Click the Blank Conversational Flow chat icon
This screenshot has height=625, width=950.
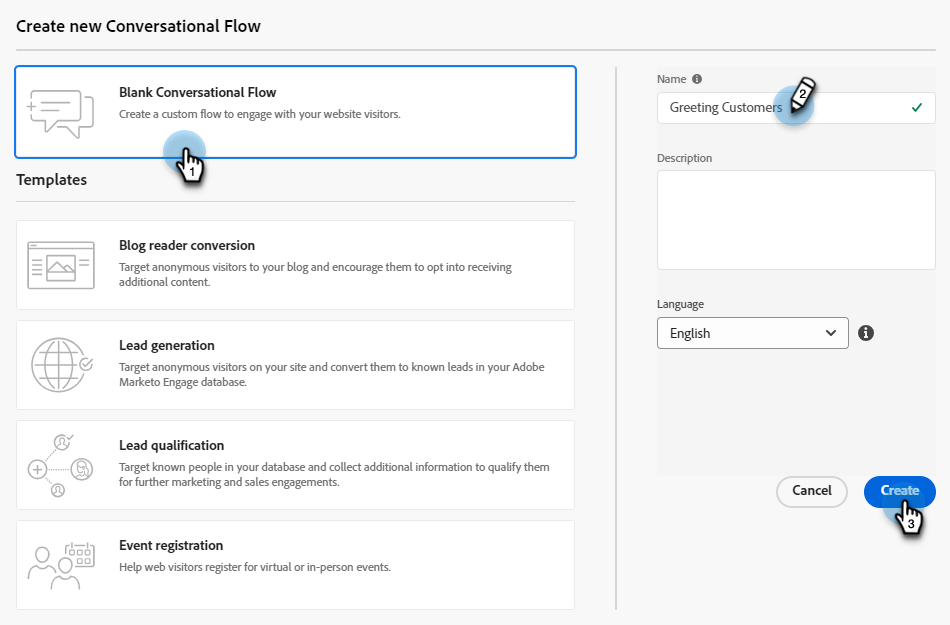click(61, 111)
